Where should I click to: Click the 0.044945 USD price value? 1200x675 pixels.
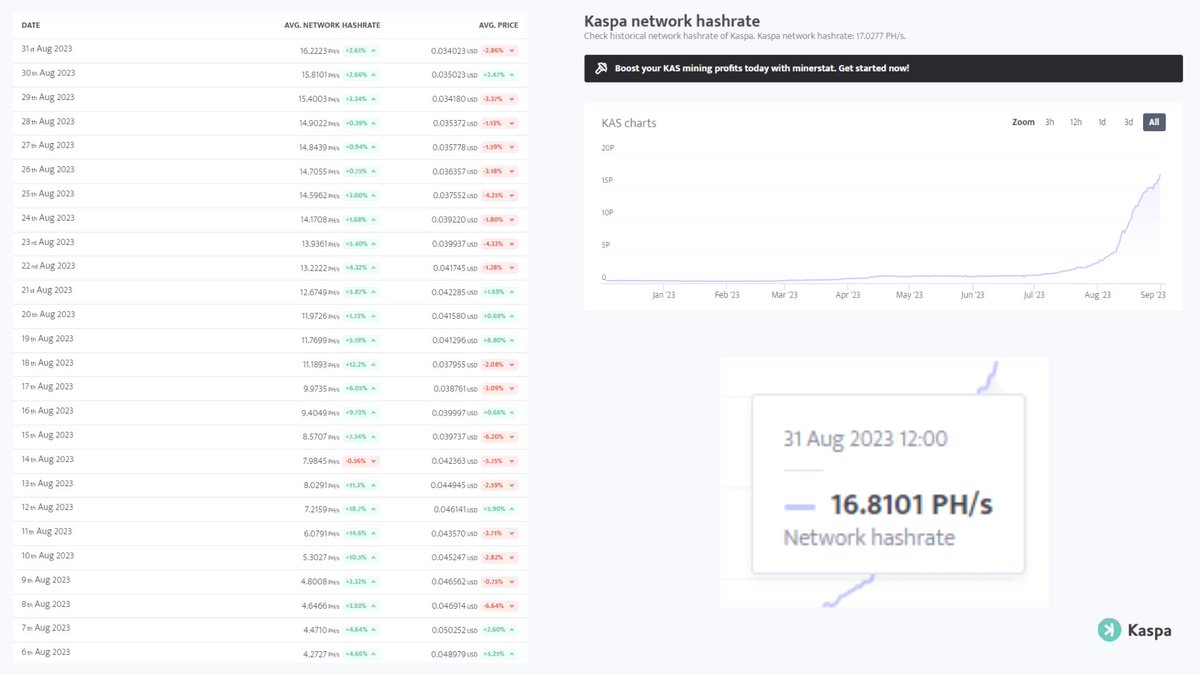[x=455, y=485]
